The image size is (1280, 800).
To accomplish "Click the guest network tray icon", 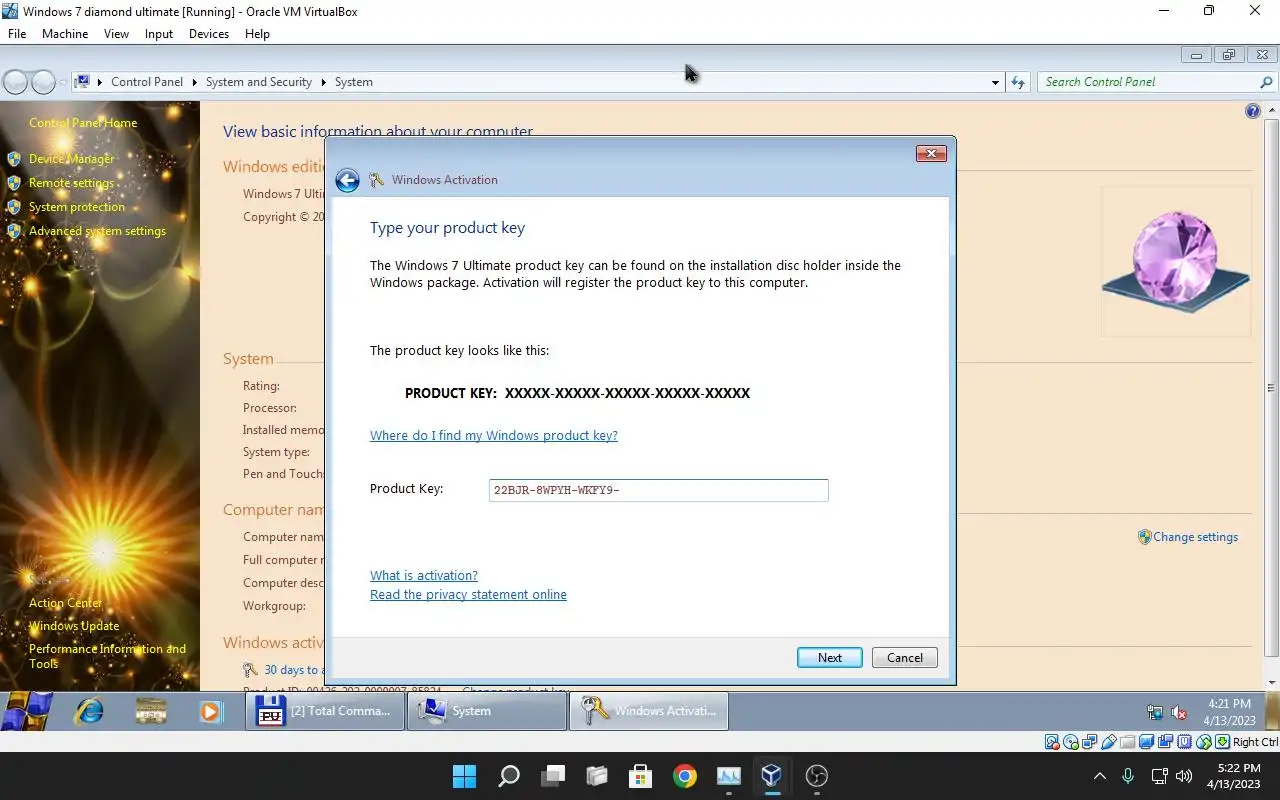I will point(1155,713).
